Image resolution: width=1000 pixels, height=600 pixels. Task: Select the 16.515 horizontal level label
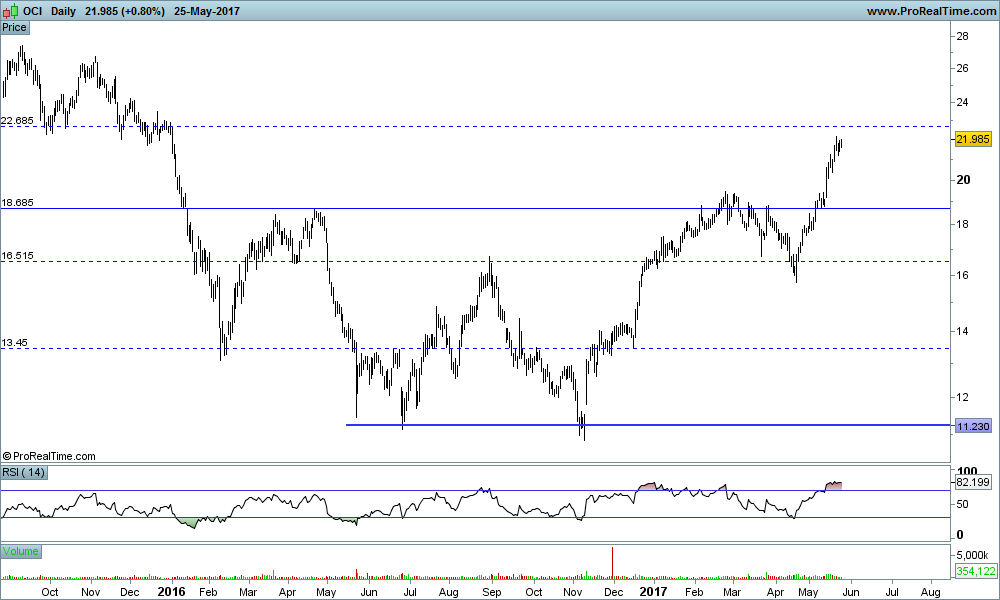[x=17, y=256]
